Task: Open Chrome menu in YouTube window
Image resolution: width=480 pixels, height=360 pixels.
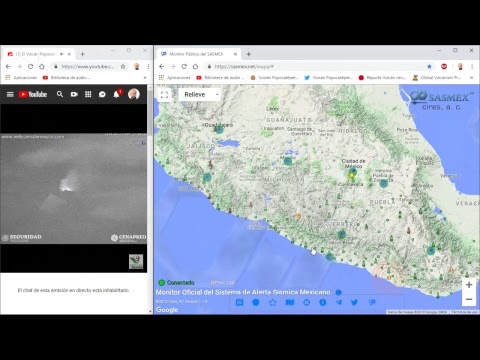Action: pyautogui.click(x=148, y=67)
